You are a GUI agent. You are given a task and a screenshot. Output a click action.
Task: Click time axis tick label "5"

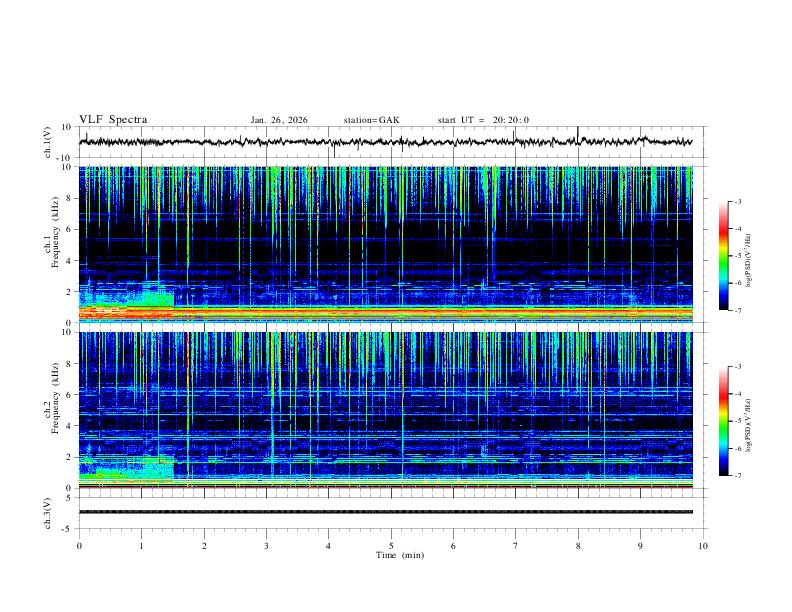[x=391, y=546]
